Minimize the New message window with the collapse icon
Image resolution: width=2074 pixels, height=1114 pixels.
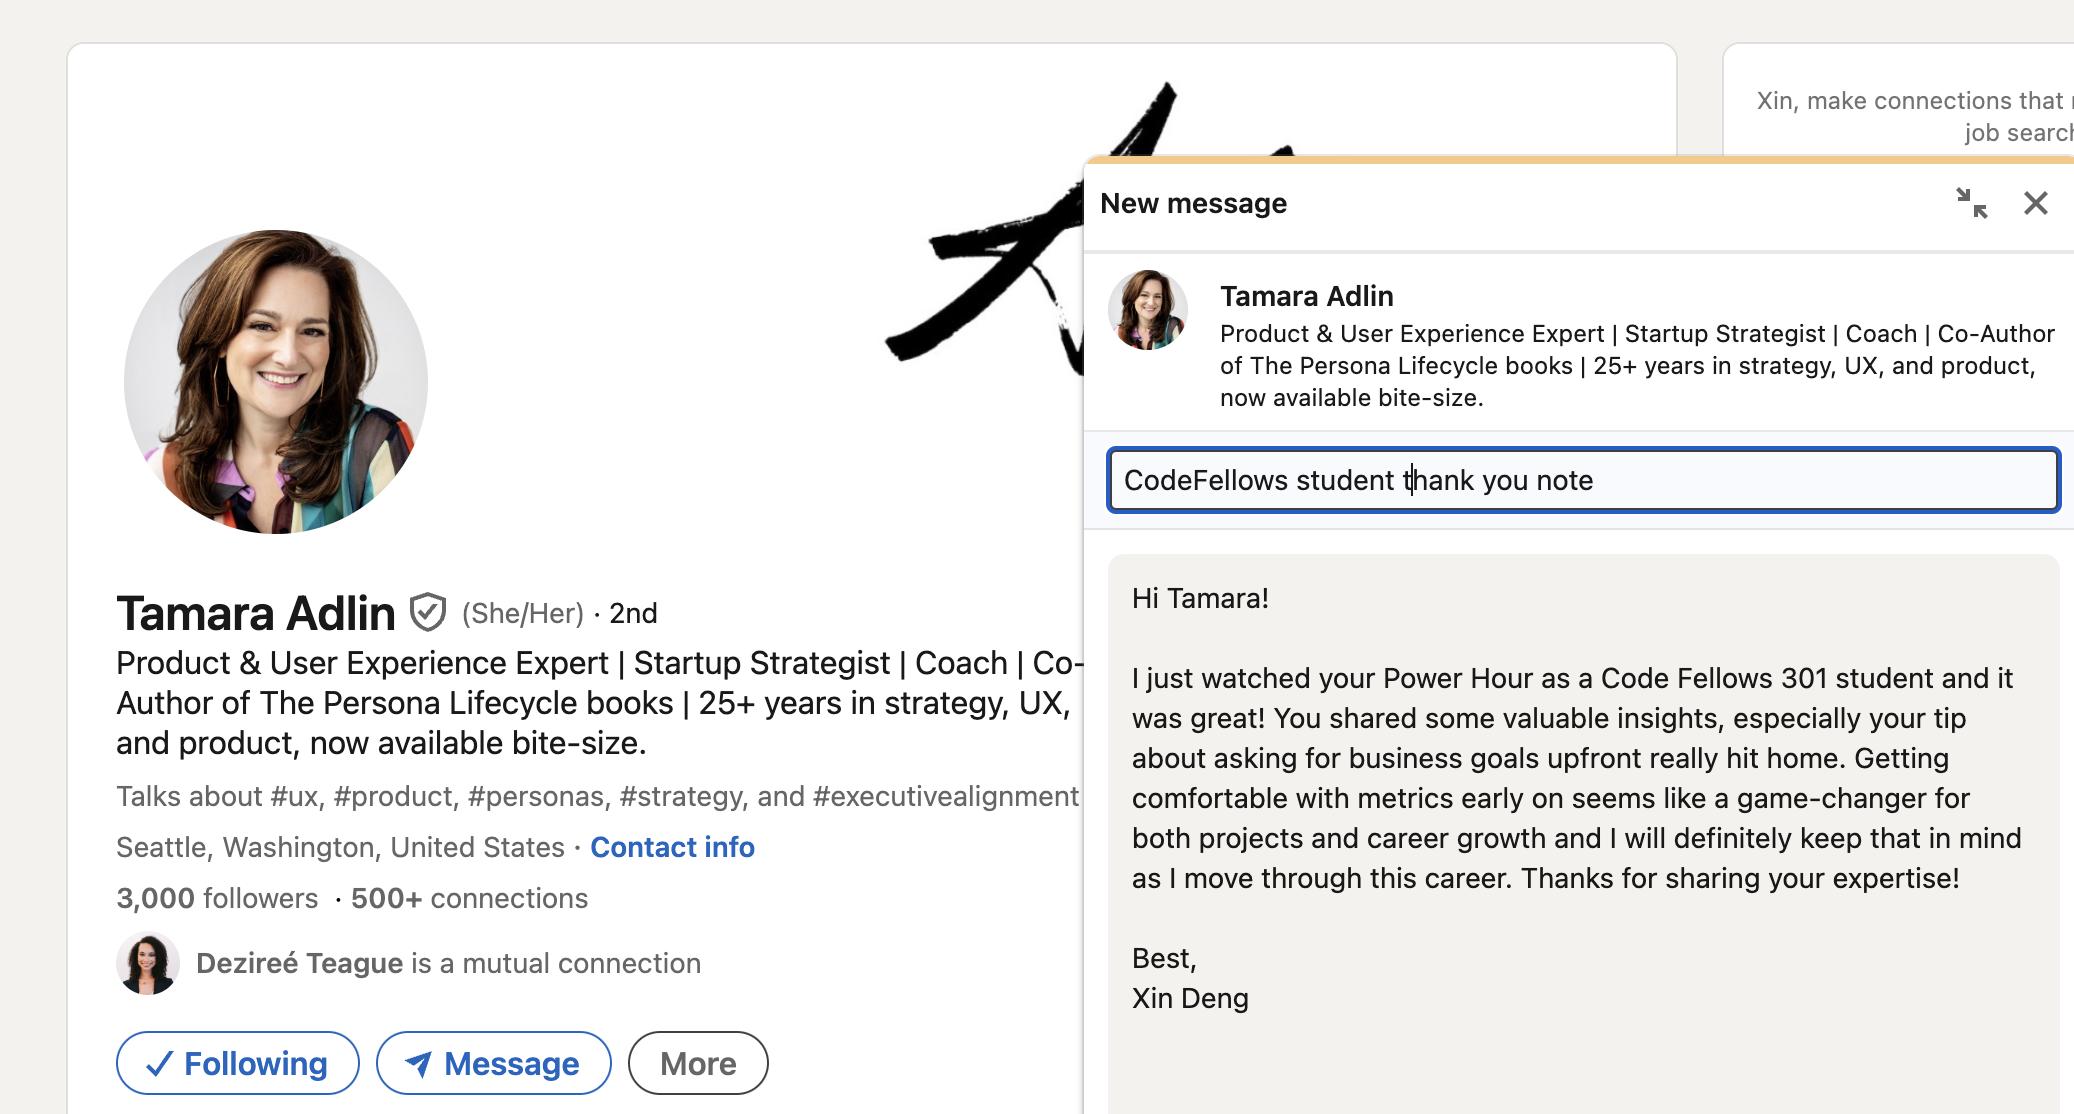click(1972, 203)
